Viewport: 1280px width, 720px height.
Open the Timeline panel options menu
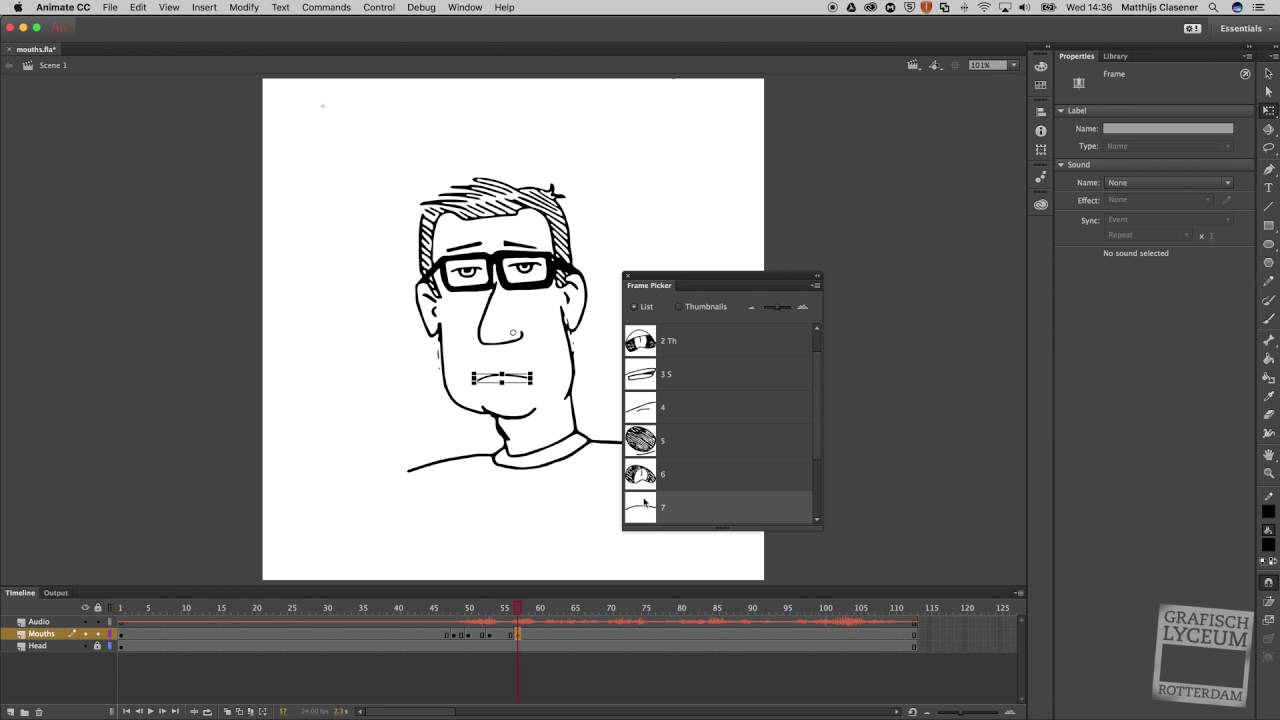pyautogui.click(x=1019, y=593)
